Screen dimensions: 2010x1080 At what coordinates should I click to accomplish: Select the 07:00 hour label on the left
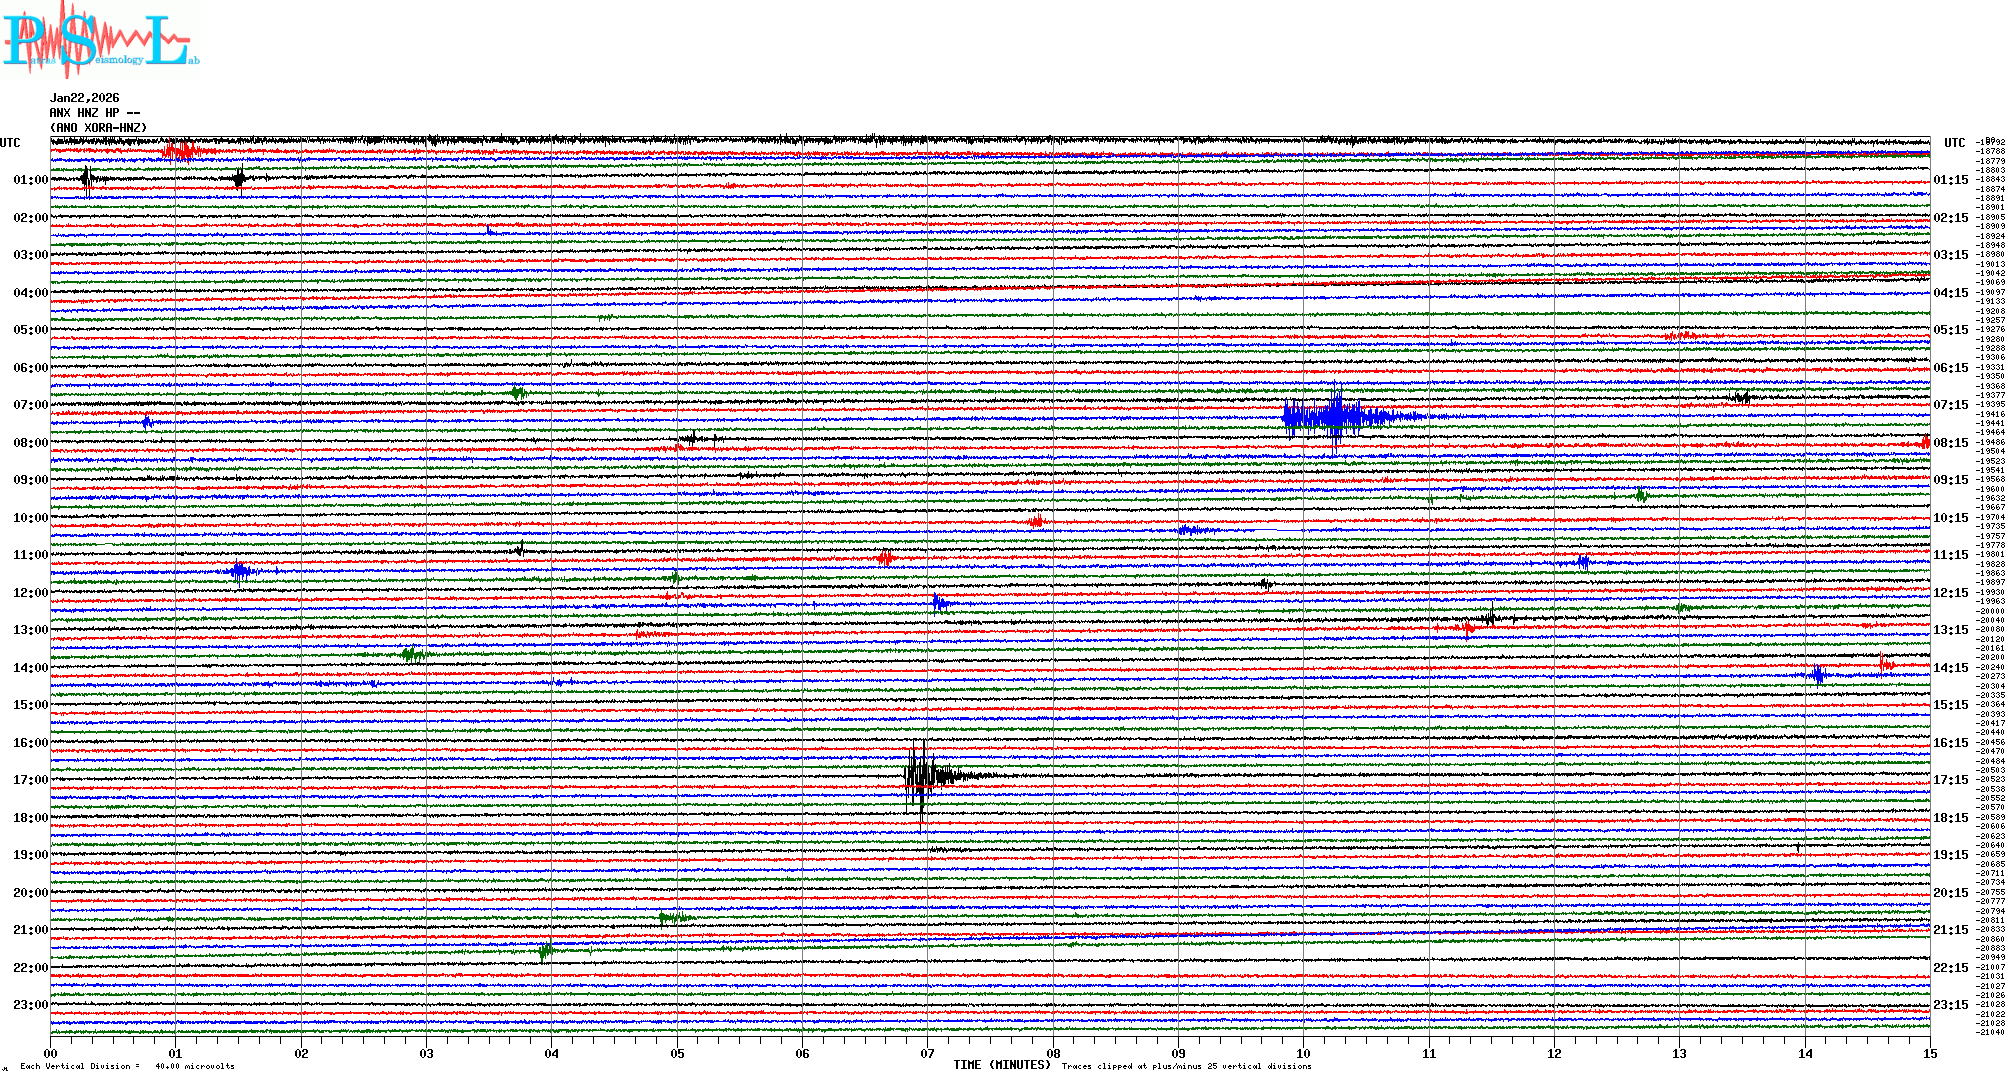[x=30, y=405]
